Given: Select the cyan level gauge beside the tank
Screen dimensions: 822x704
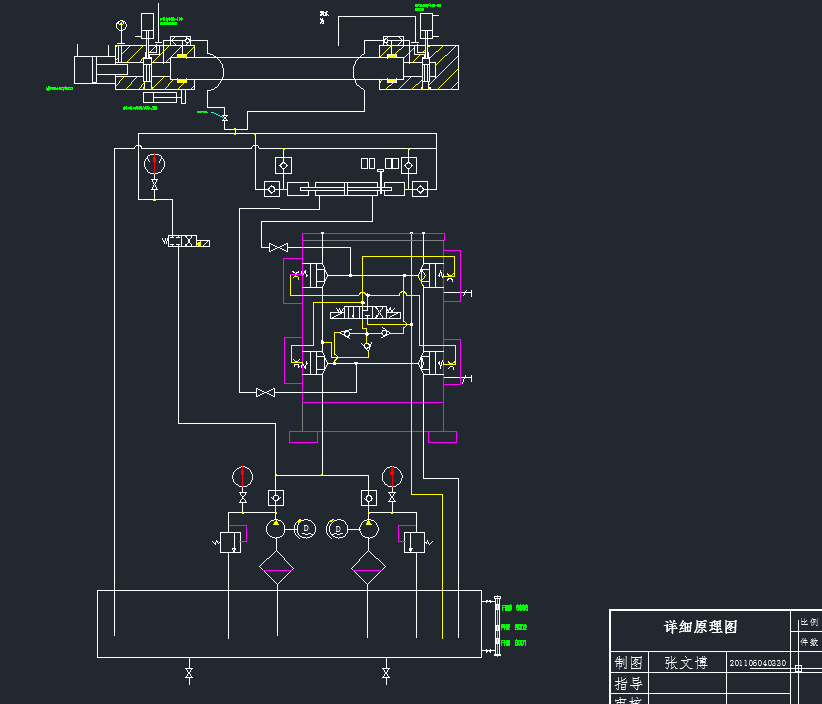Looking at the screenshot, I should click(x=497, y=626).
